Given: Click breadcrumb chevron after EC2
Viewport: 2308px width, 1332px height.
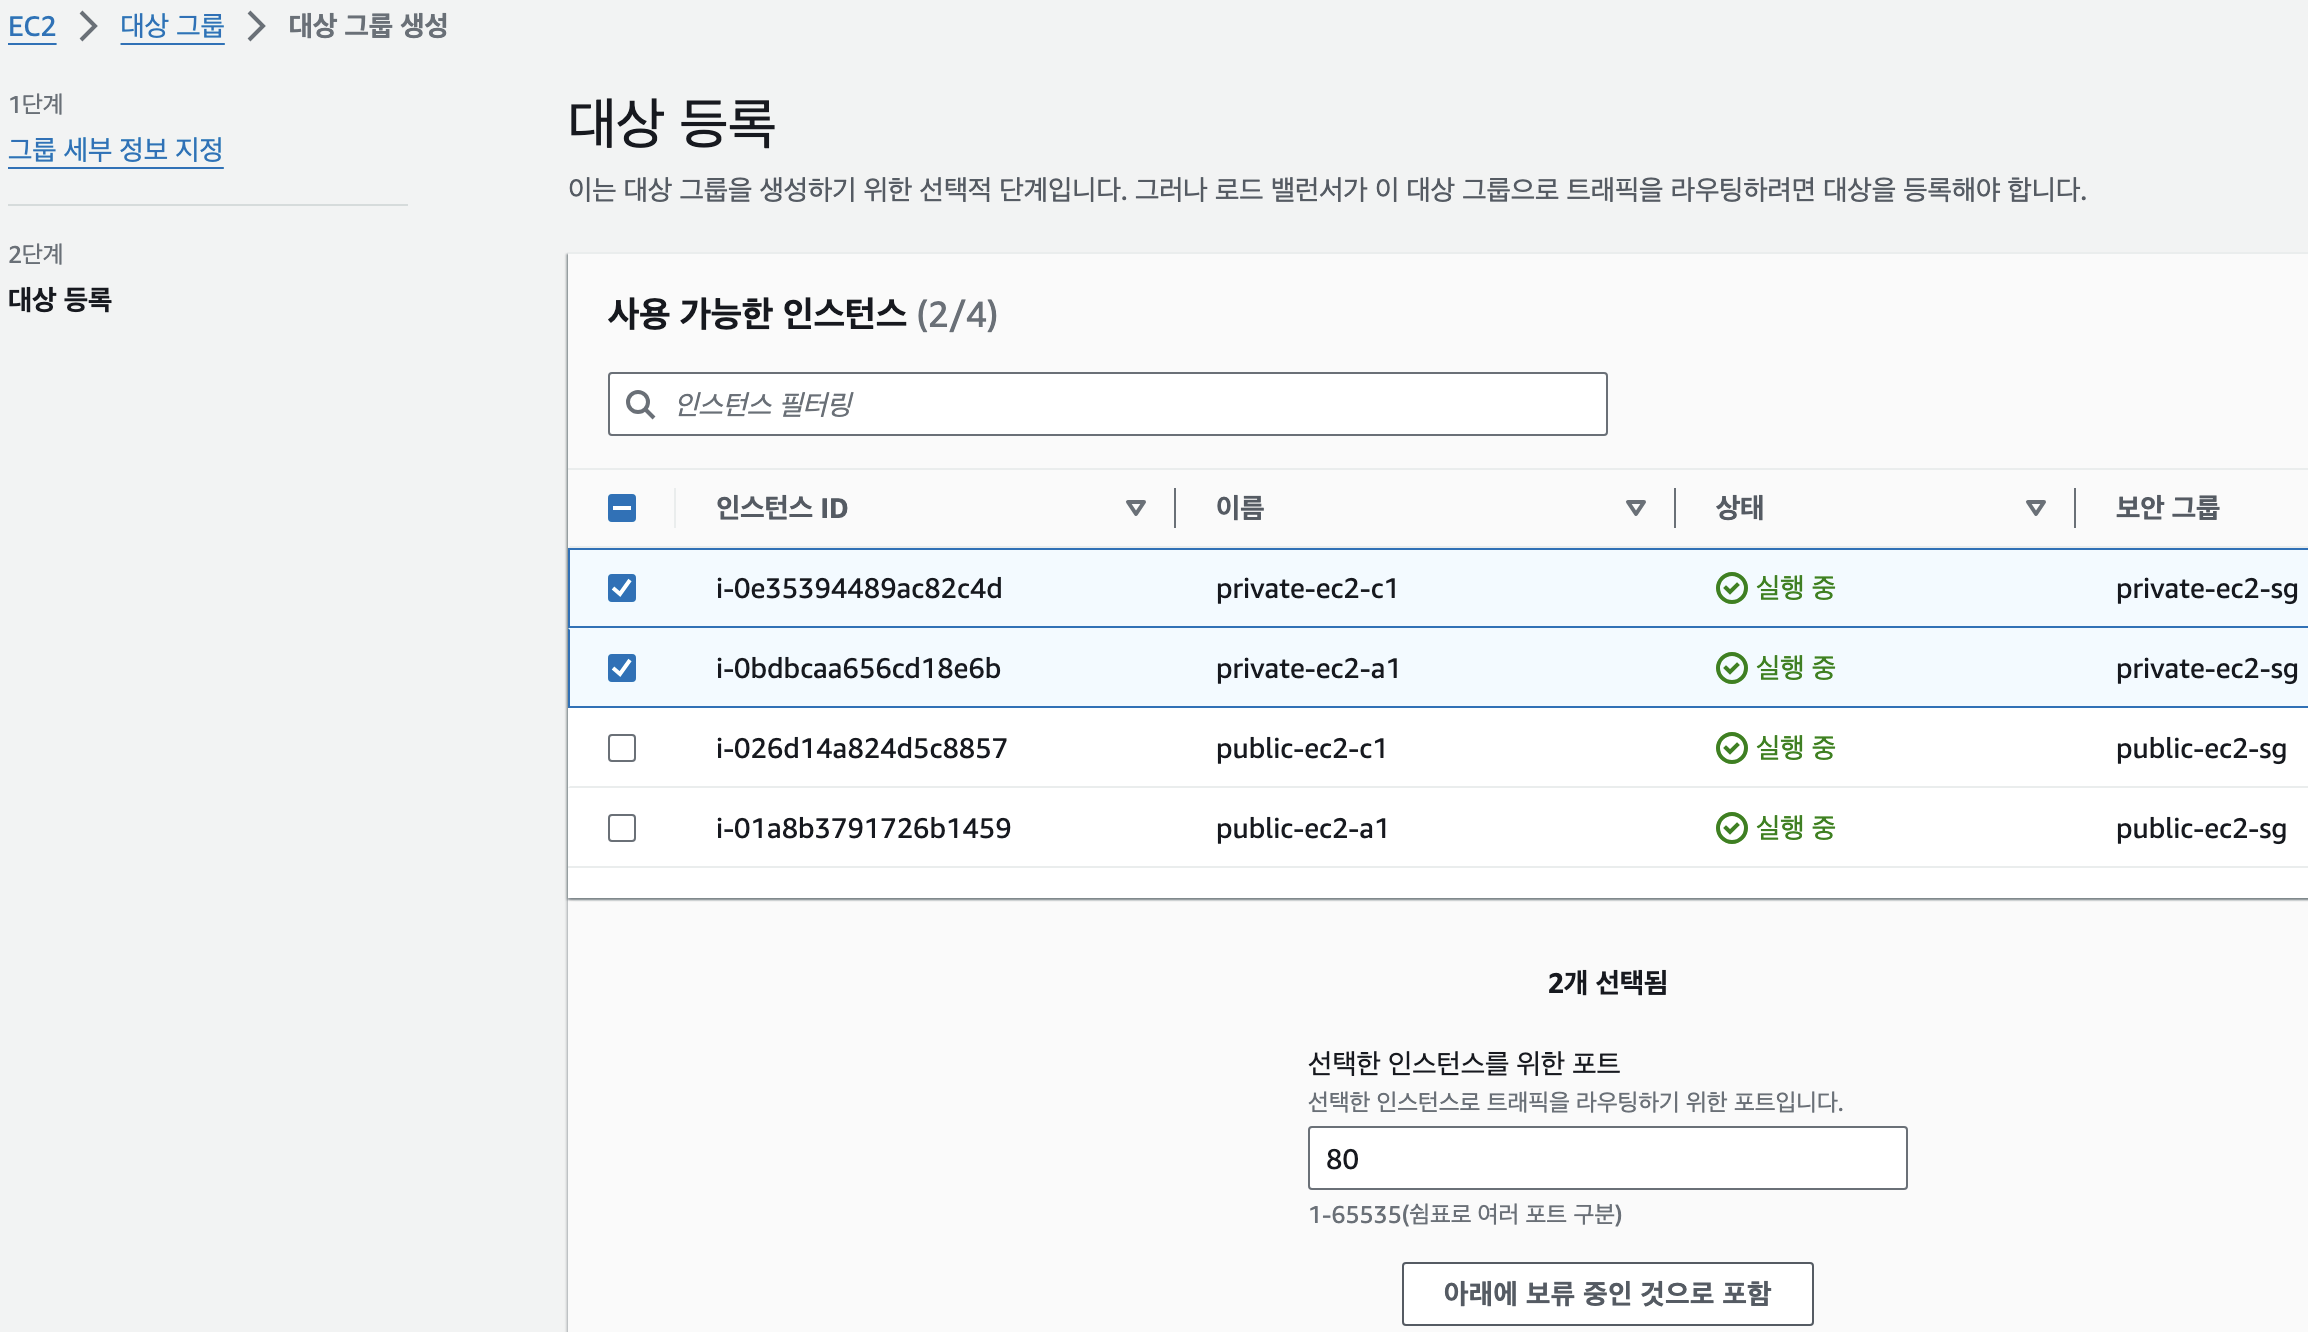Looking at the screenshot, I should [88, 26].
